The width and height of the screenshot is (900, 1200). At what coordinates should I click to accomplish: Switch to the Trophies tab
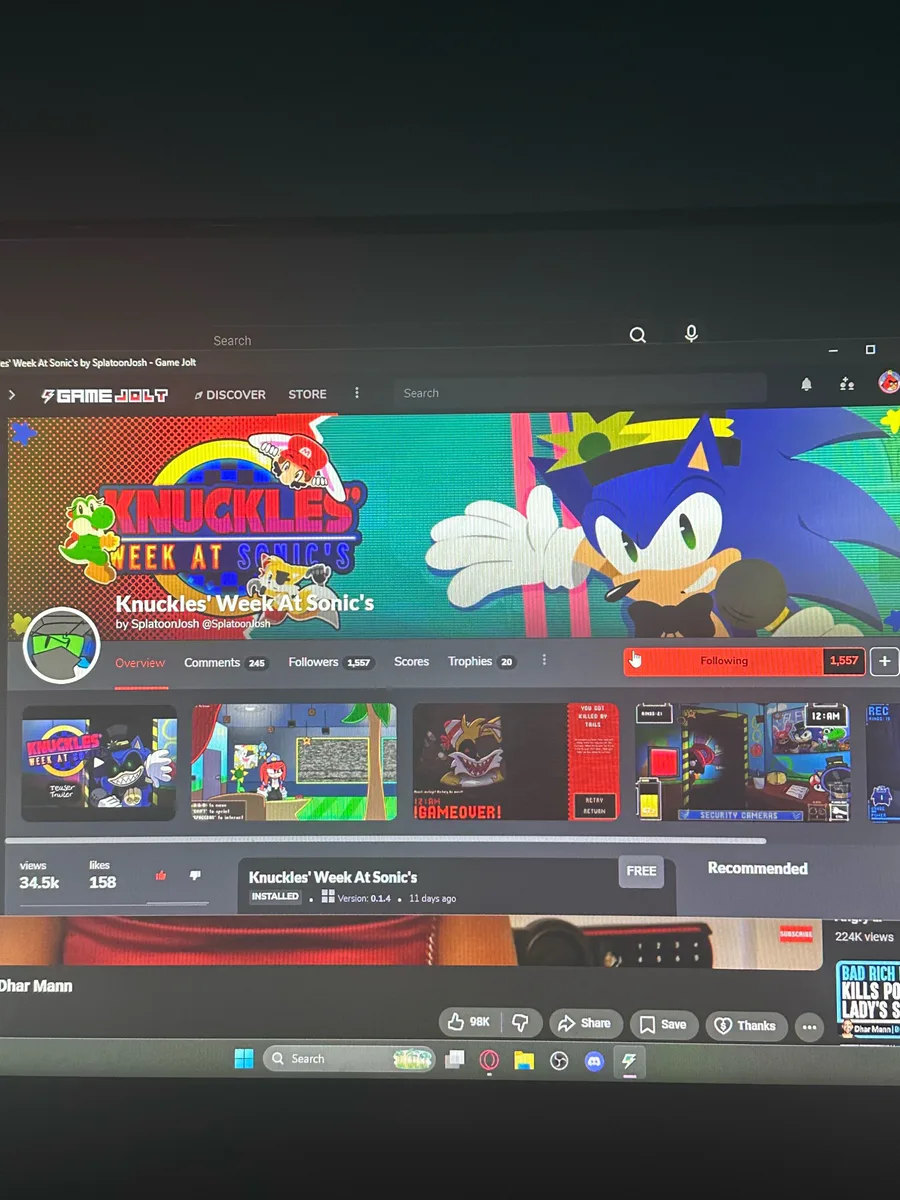click(x=481, y=662)
